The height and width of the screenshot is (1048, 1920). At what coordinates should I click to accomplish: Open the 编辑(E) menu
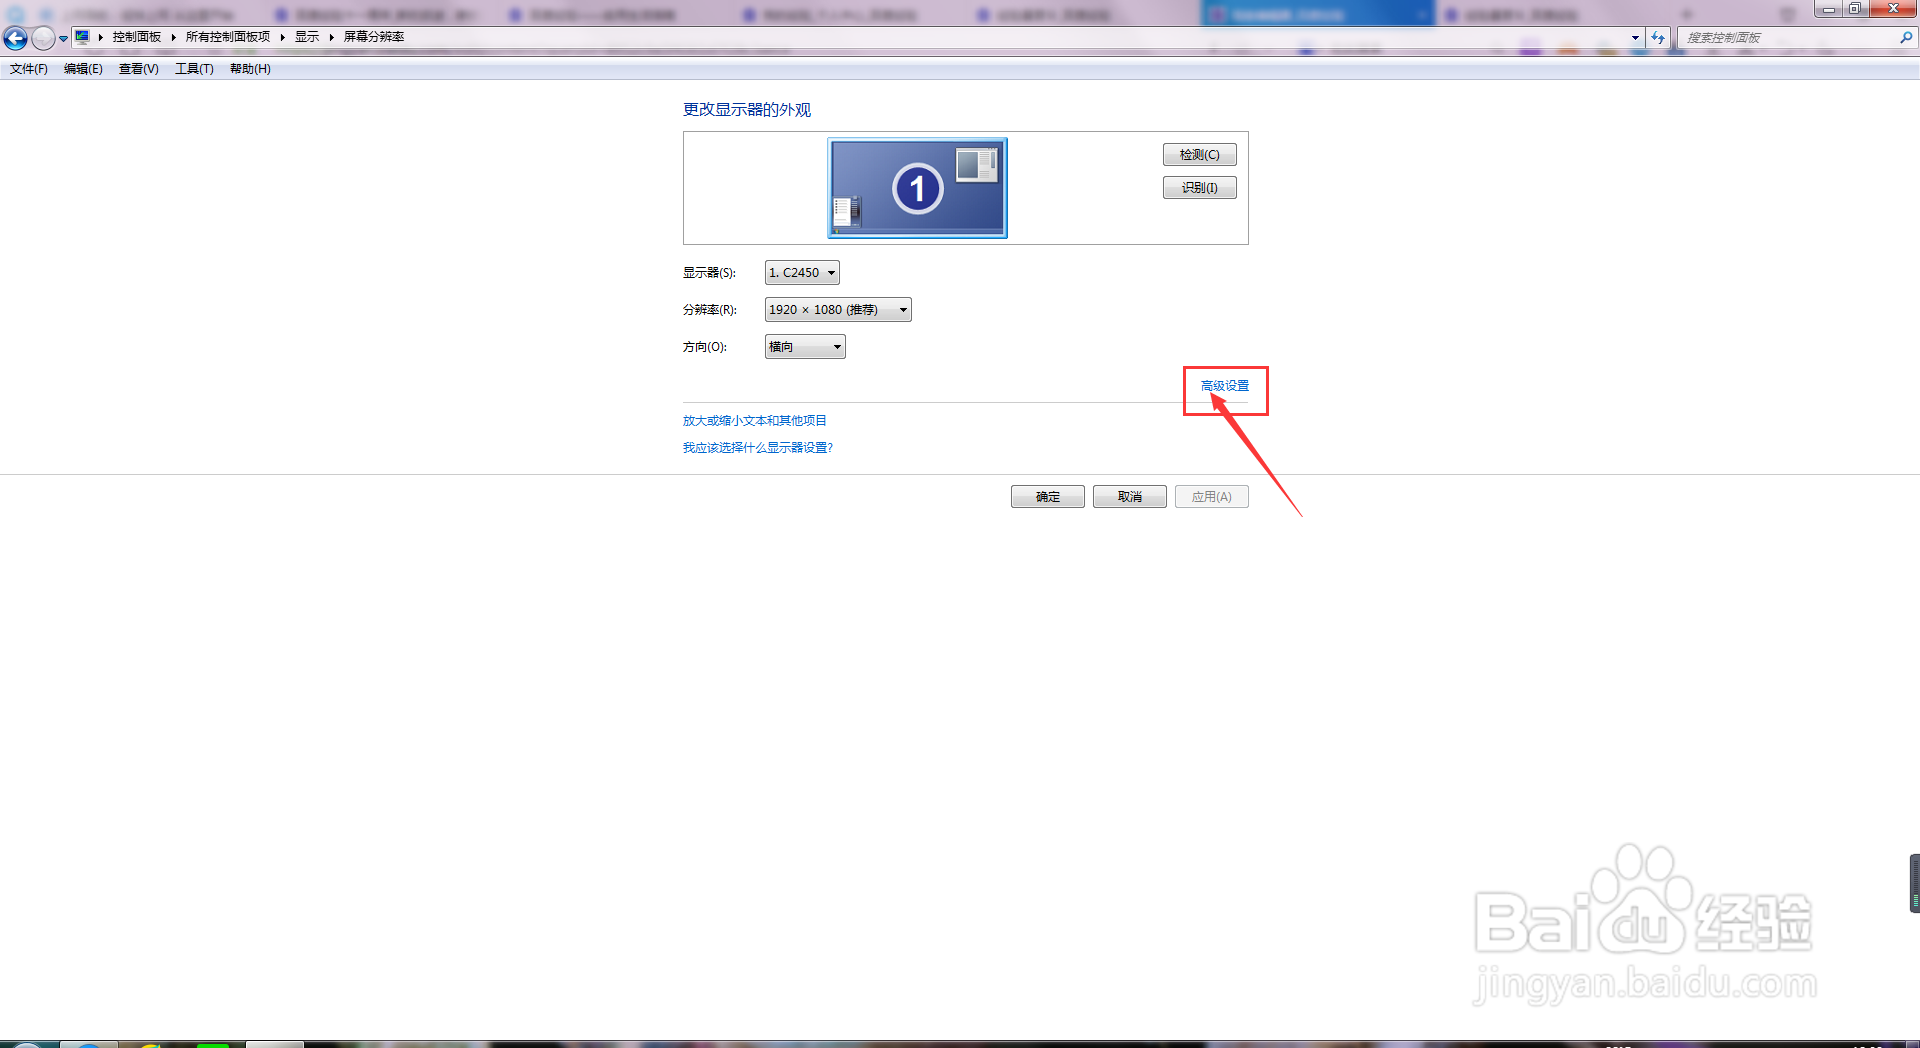pyautogui.click(x=83, y=69)
